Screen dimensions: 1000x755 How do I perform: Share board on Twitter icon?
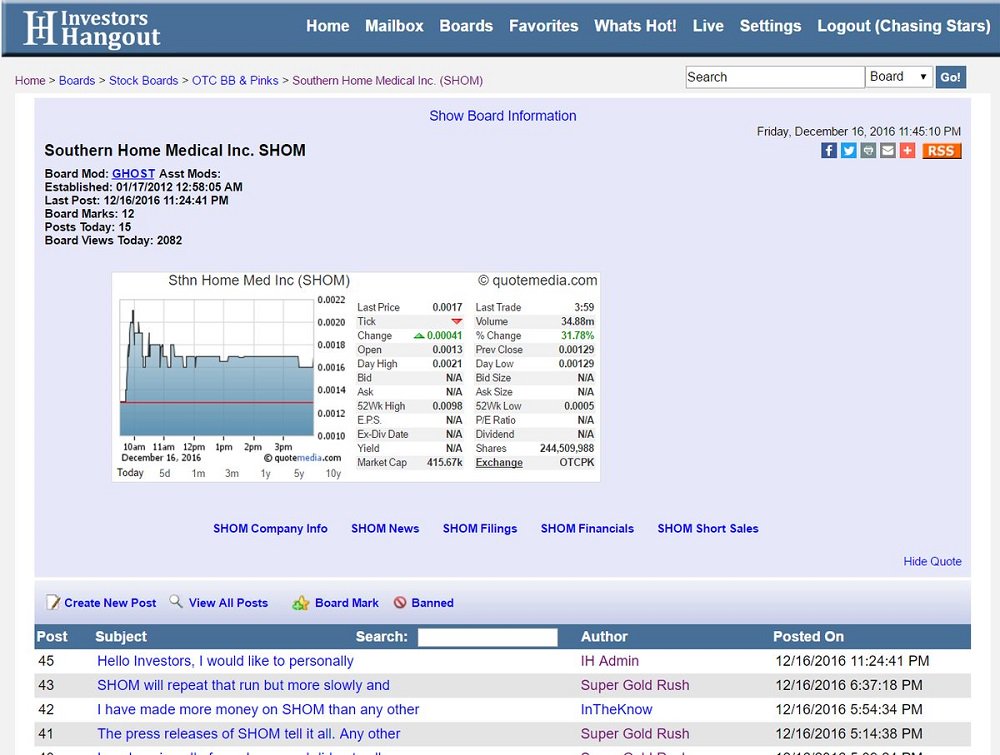[848, 150]
